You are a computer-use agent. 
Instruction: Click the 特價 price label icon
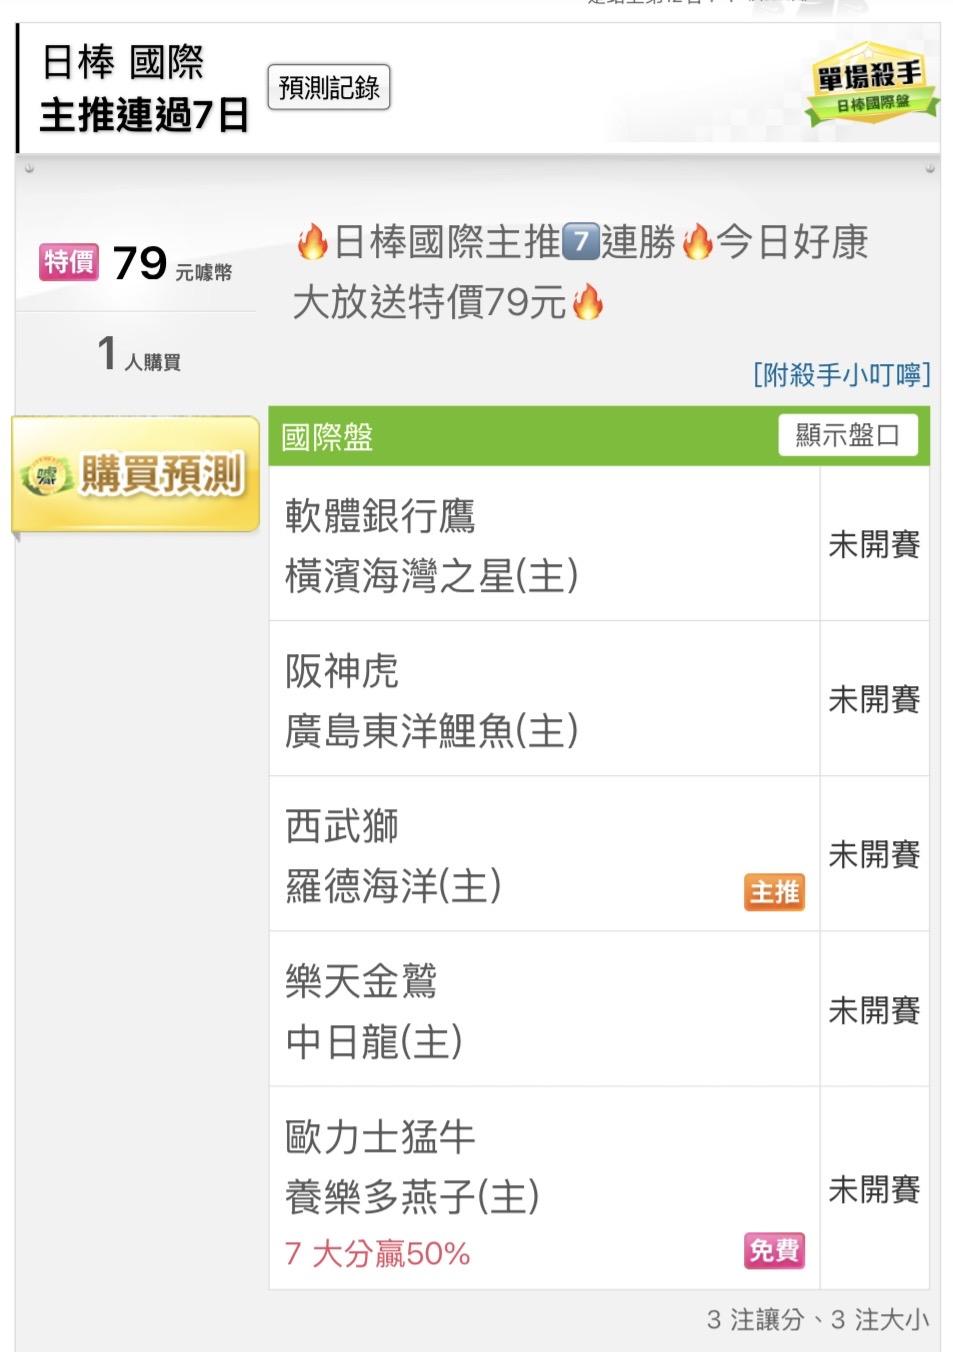pos(69,263)
